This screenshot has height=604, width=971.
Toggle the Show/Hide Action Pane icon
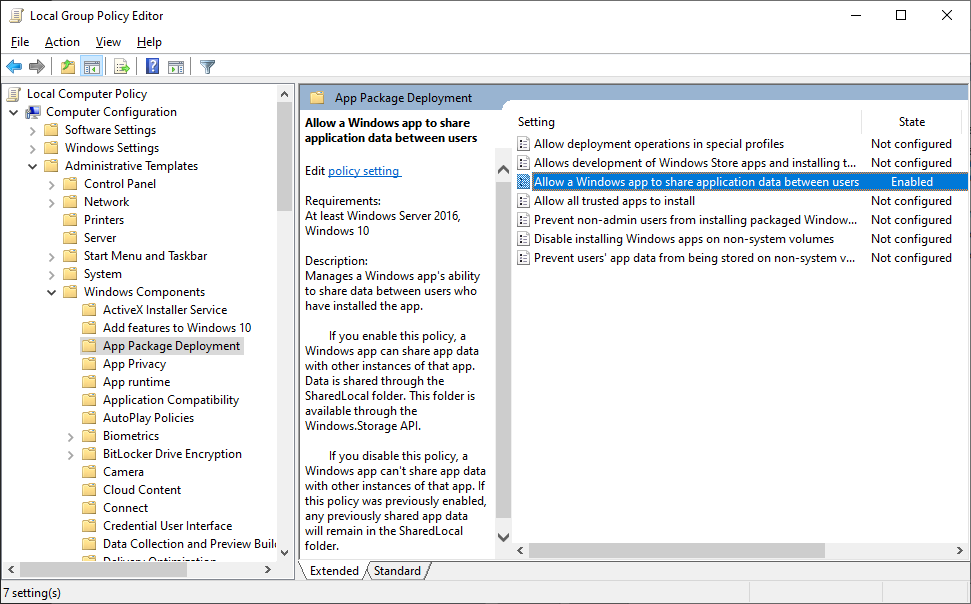176,67
